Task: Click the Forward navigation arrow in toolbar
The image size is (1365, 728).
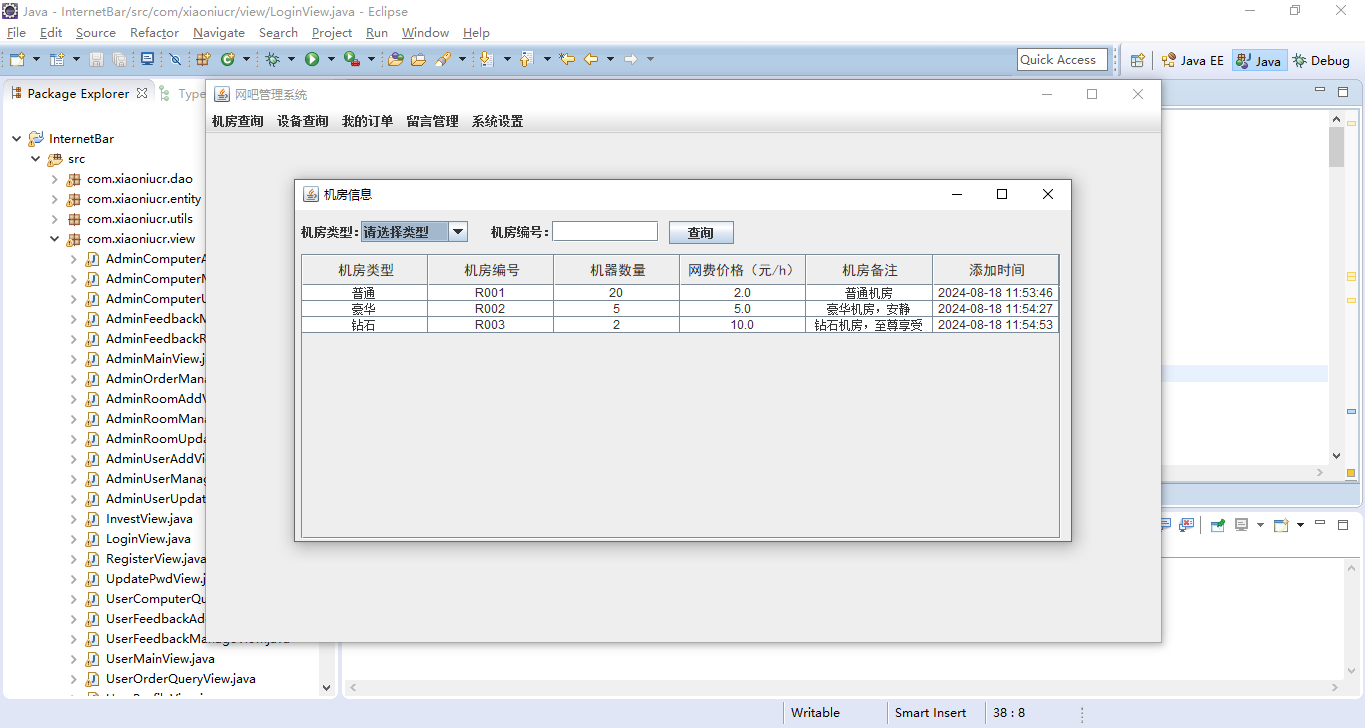Action: (x=631, y=60)
